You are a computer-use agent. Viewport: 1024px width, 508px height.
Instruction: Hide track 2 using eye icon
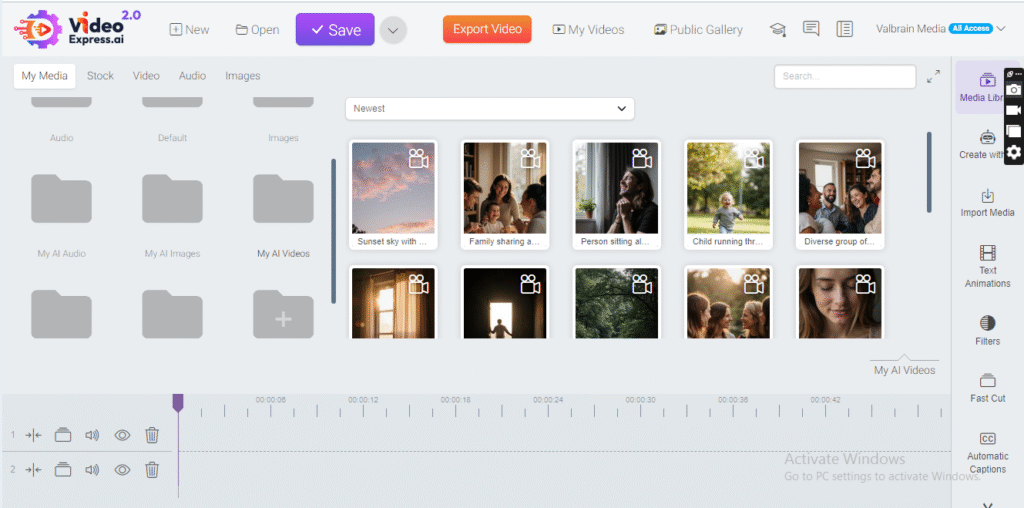123,469
